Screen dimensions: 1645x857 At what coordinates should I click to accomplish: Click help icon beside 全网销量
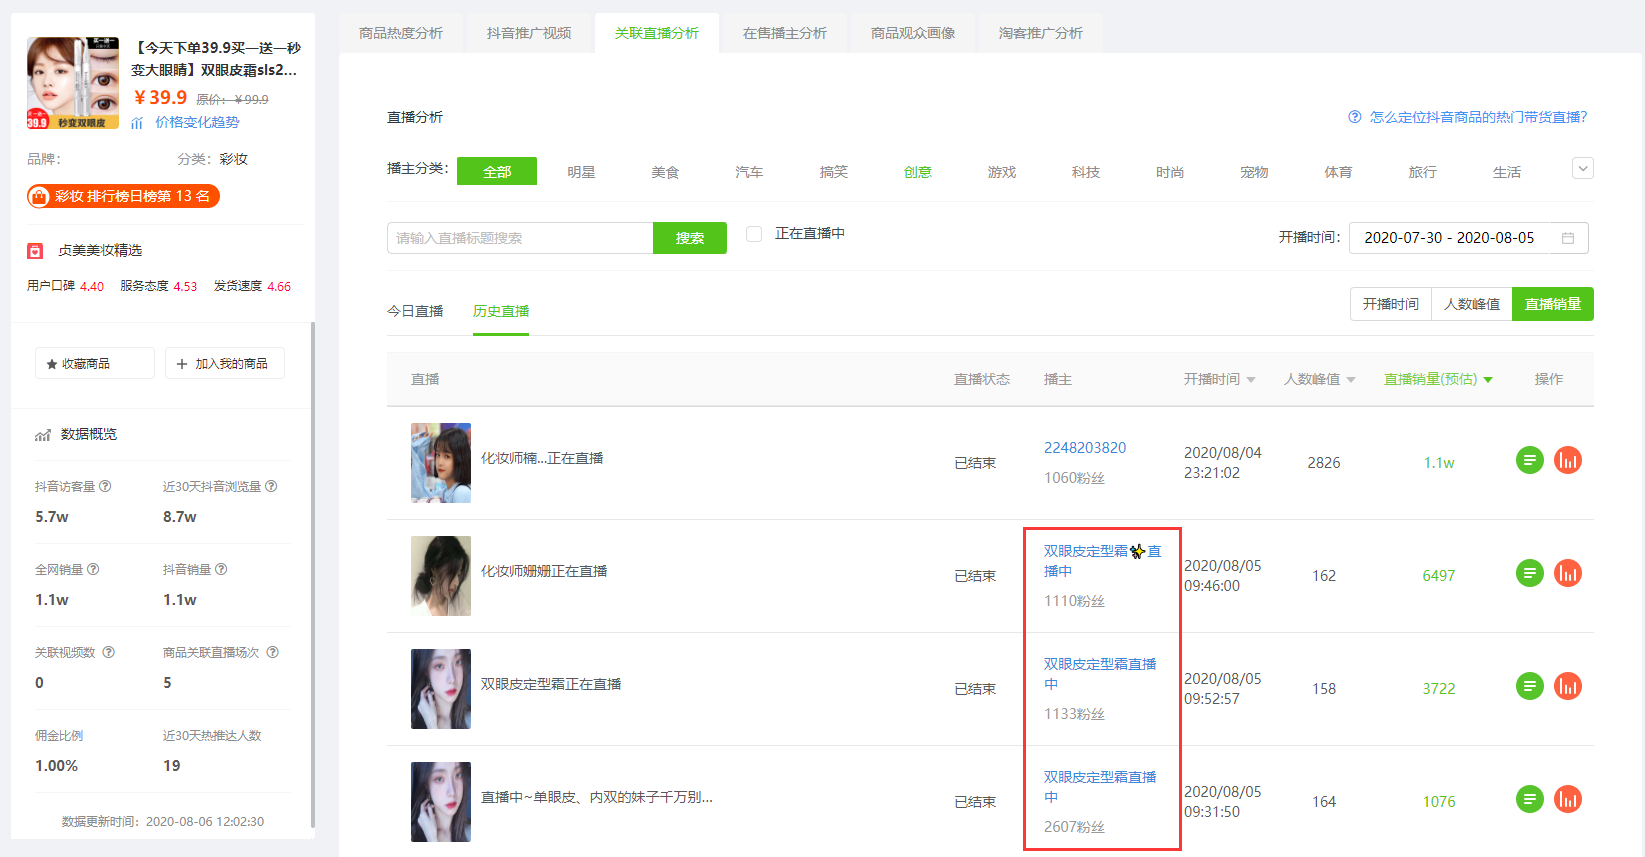click(93, 569)
